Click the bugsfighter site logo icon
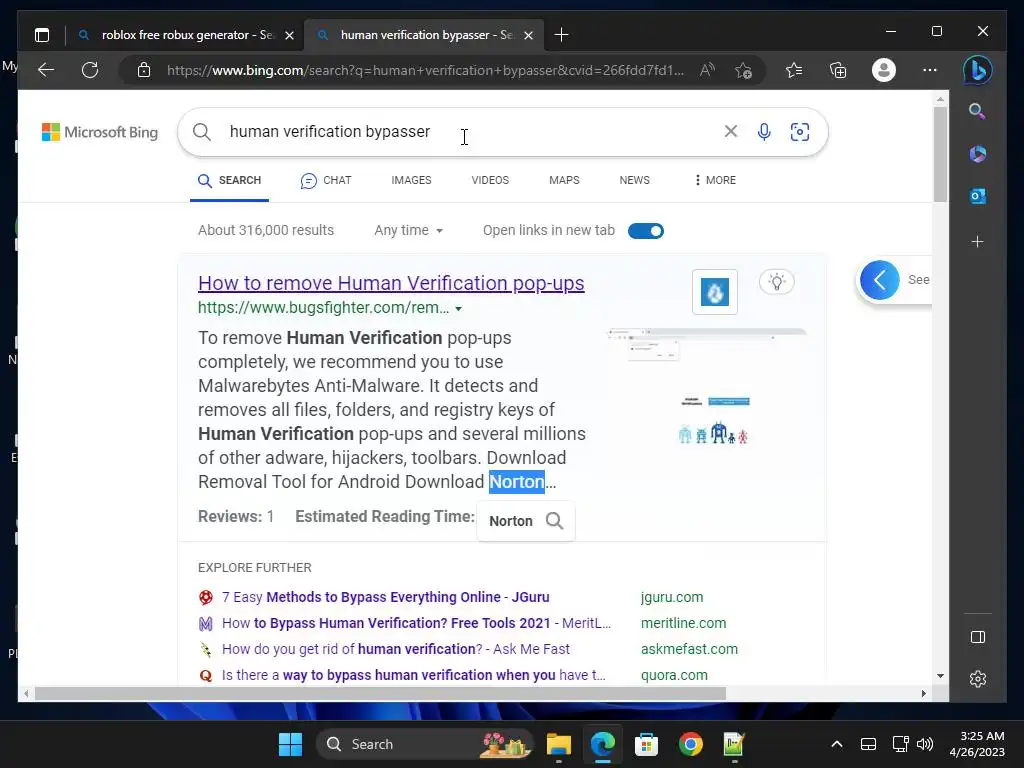Viewport: 1024px width, 768px height. point(714,292)
